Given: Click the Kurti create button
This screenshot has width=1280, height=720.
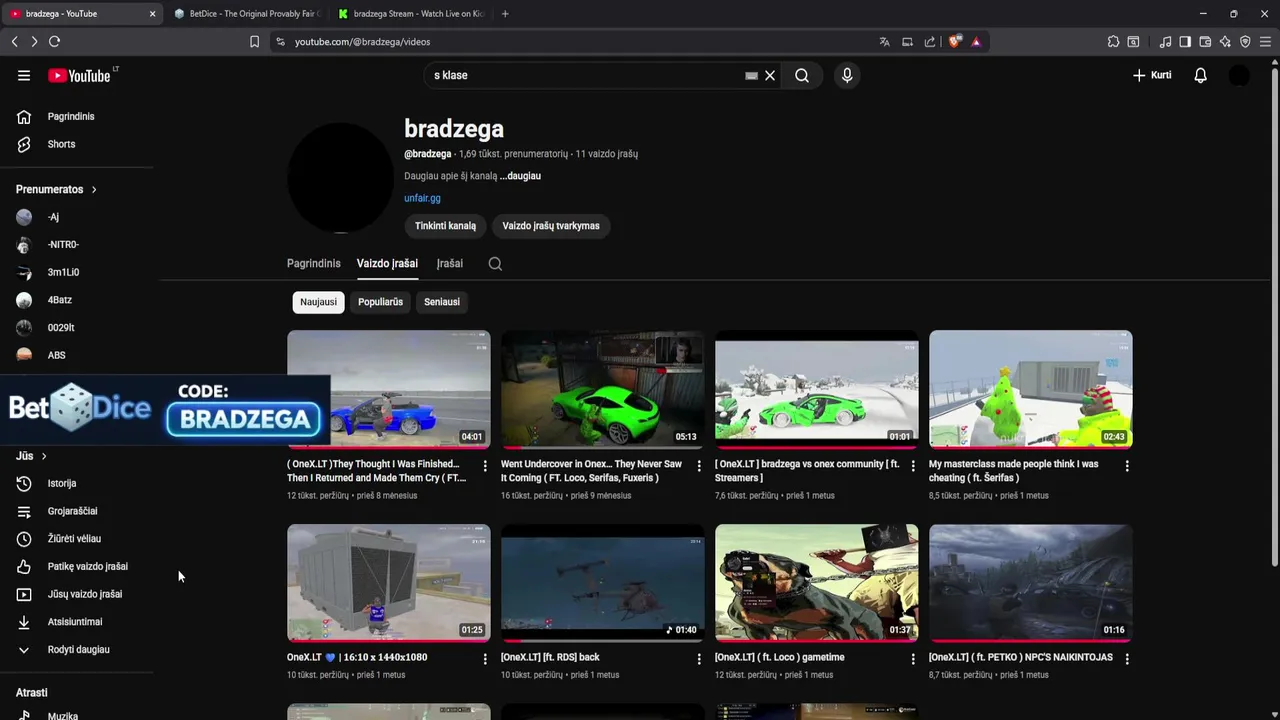Looking at the screenshot, I should [x=1152, y=75].
